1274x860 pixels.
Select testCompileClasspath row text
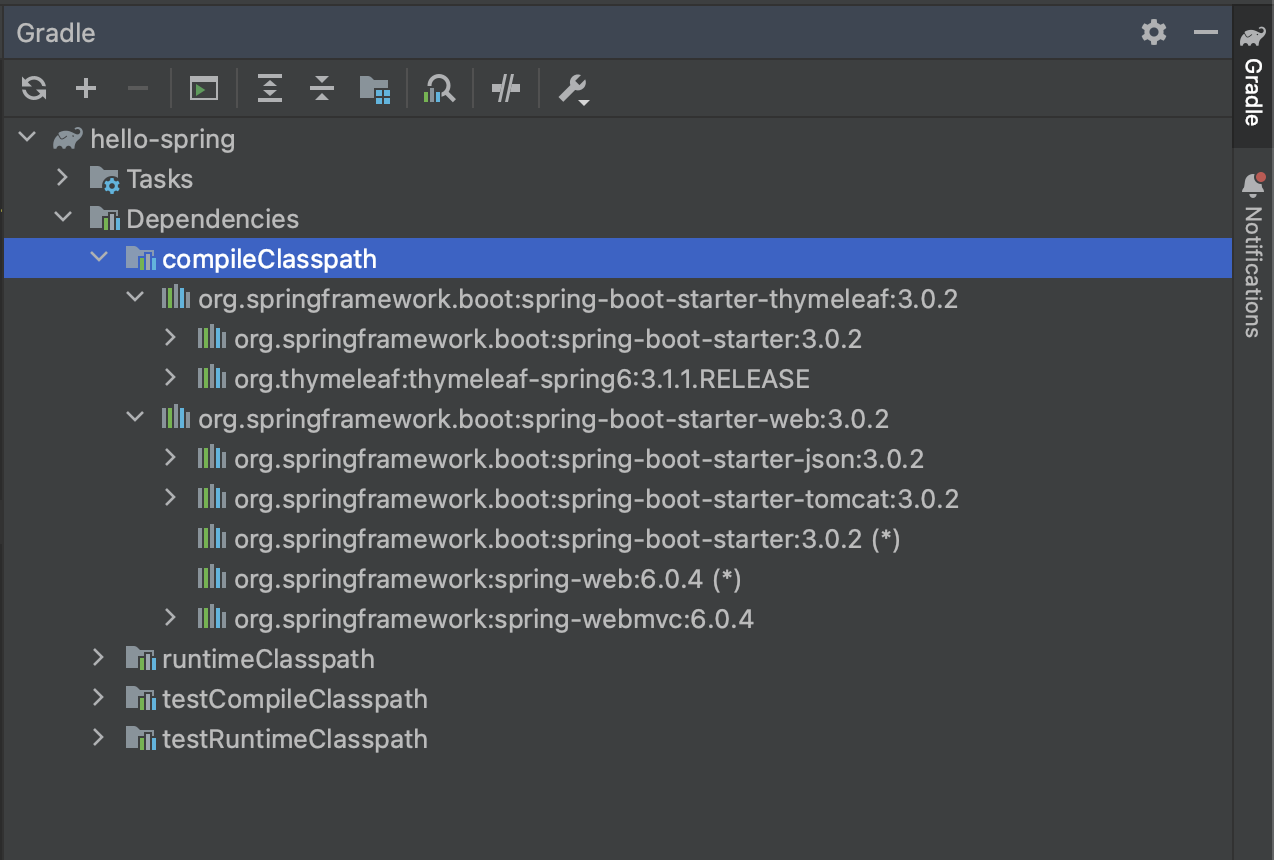coord(295,699)
